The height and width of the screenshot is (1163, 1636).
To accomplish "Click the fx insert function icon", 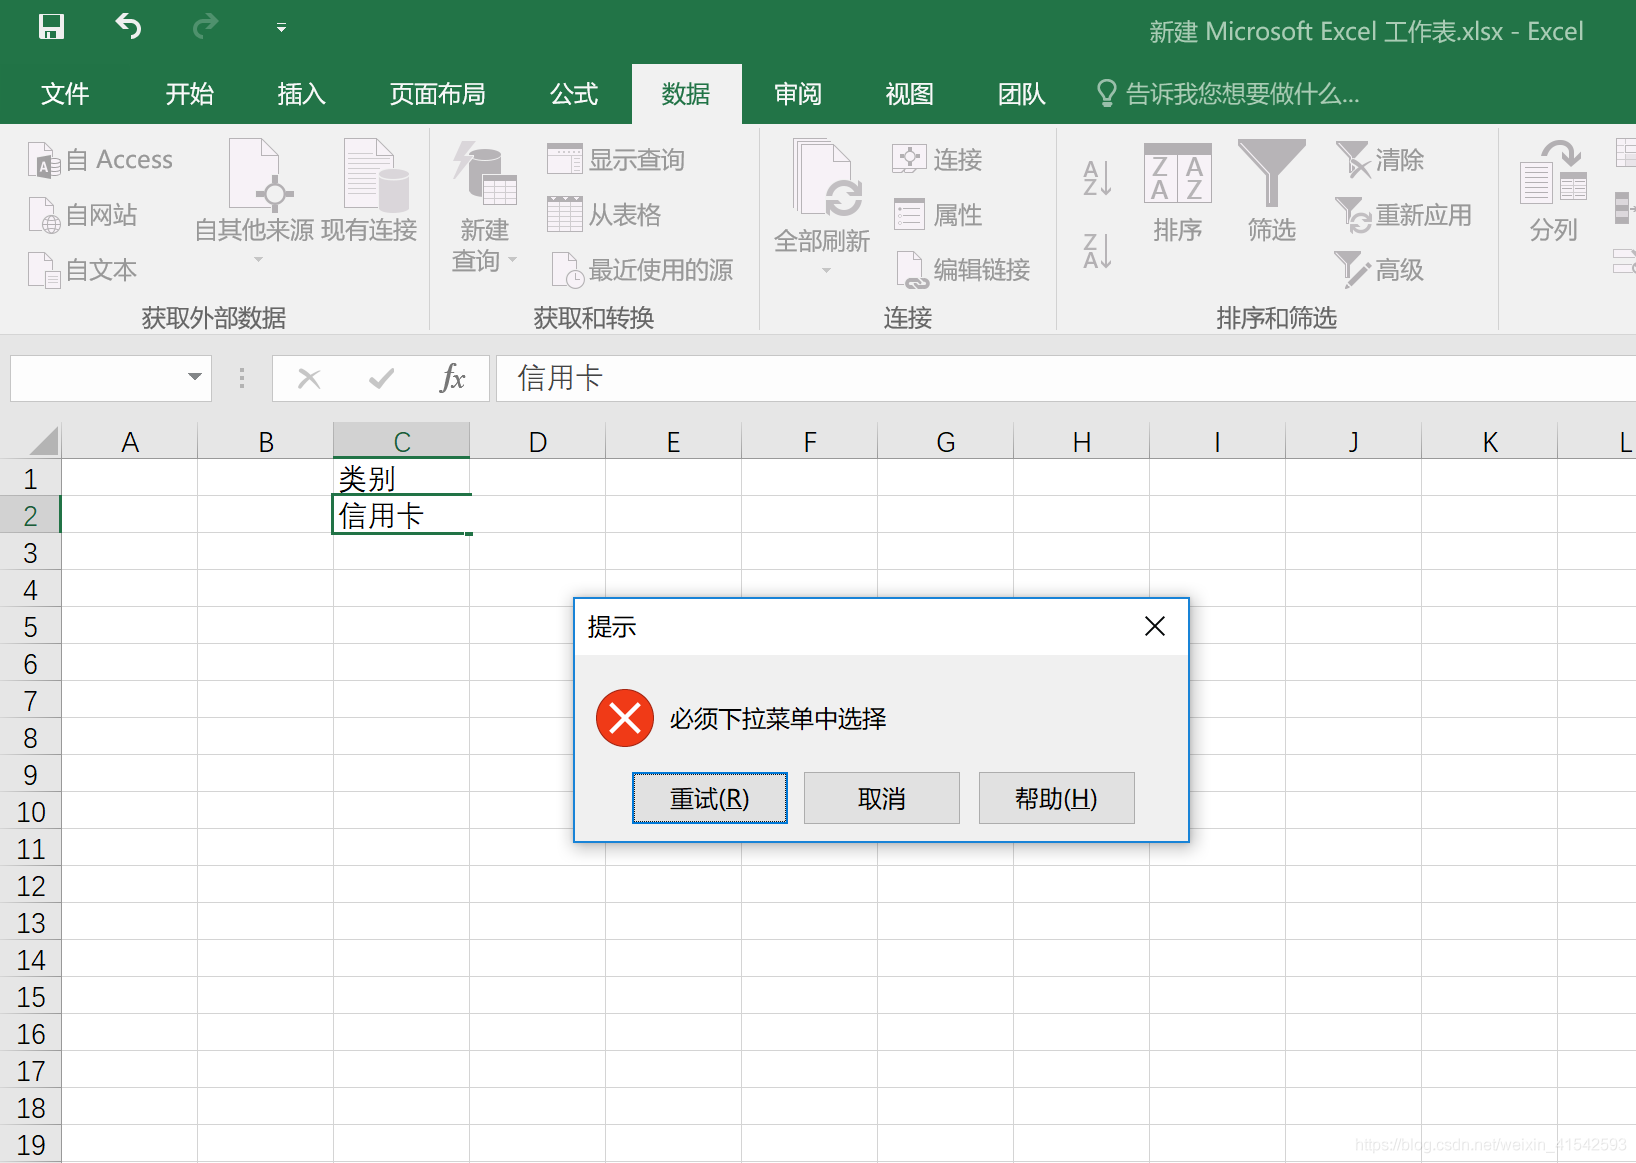I will (x=452, y=379).
